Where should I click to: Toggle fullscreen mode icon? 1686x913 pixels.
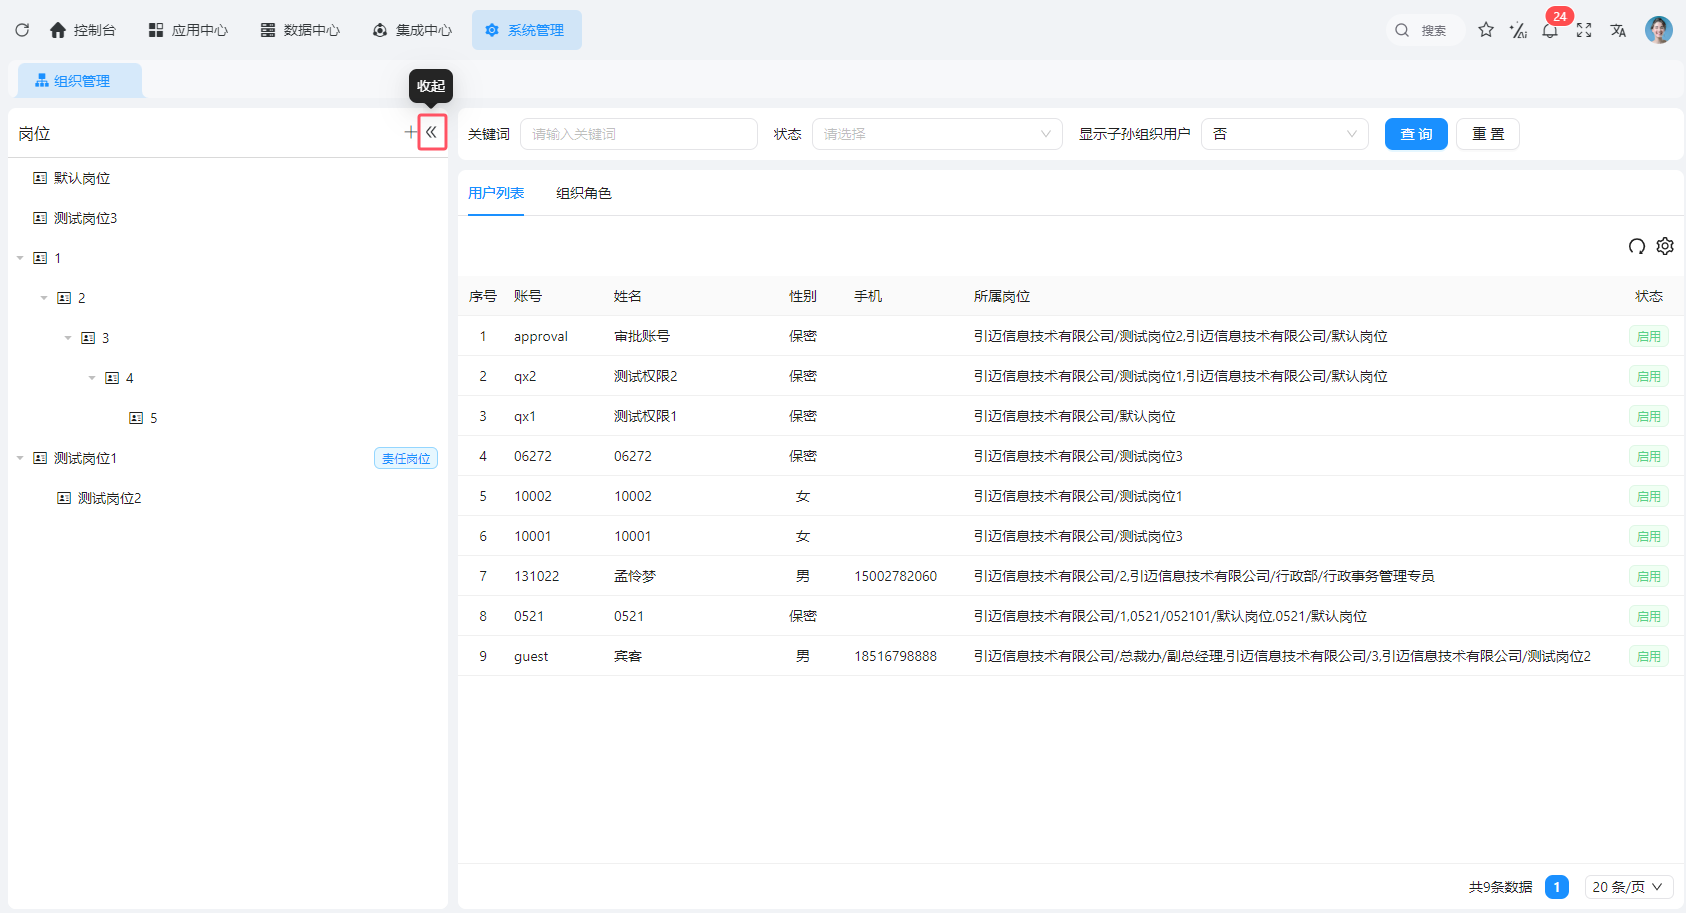point(1583,30)
